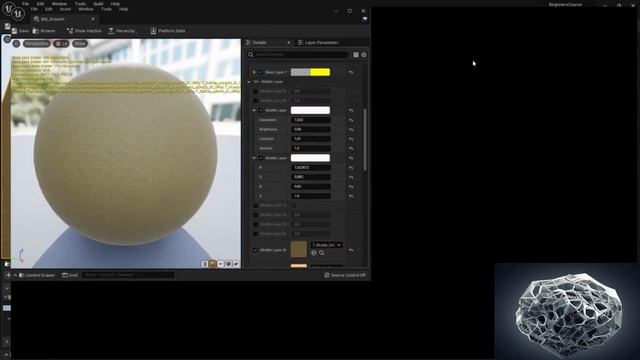The image size is (640, 360).
Task: Open the Details panel settings gear
Action: point(364,55)
